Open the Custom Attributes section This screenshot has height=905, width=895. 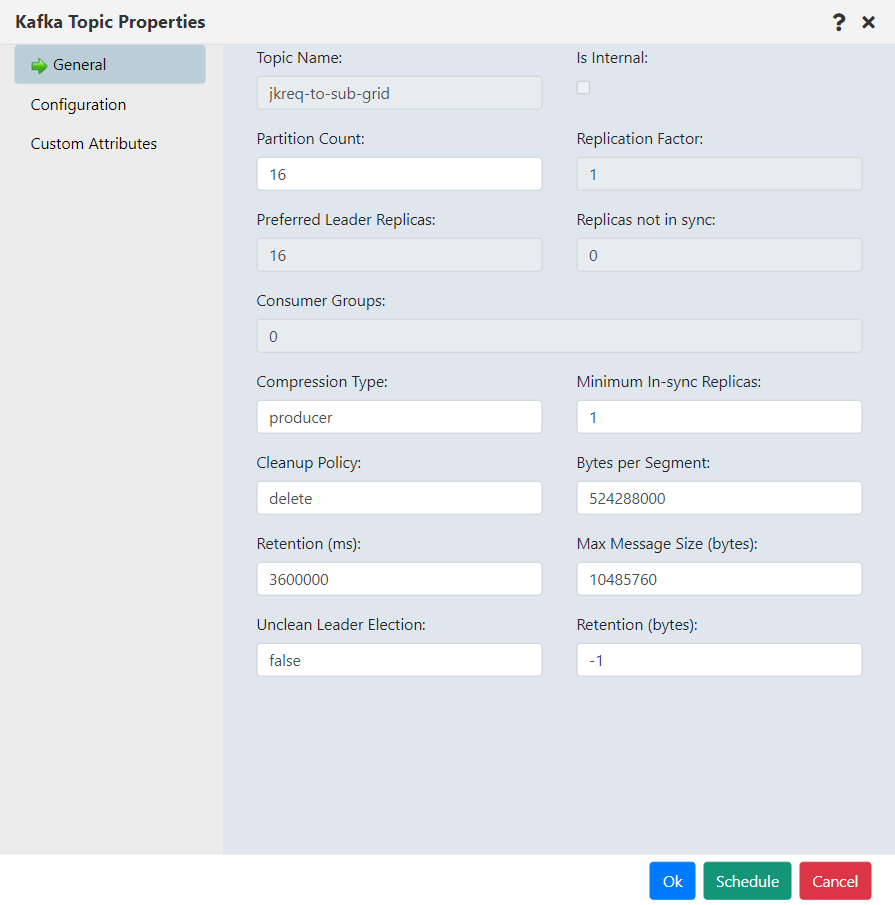coord(93,143)
